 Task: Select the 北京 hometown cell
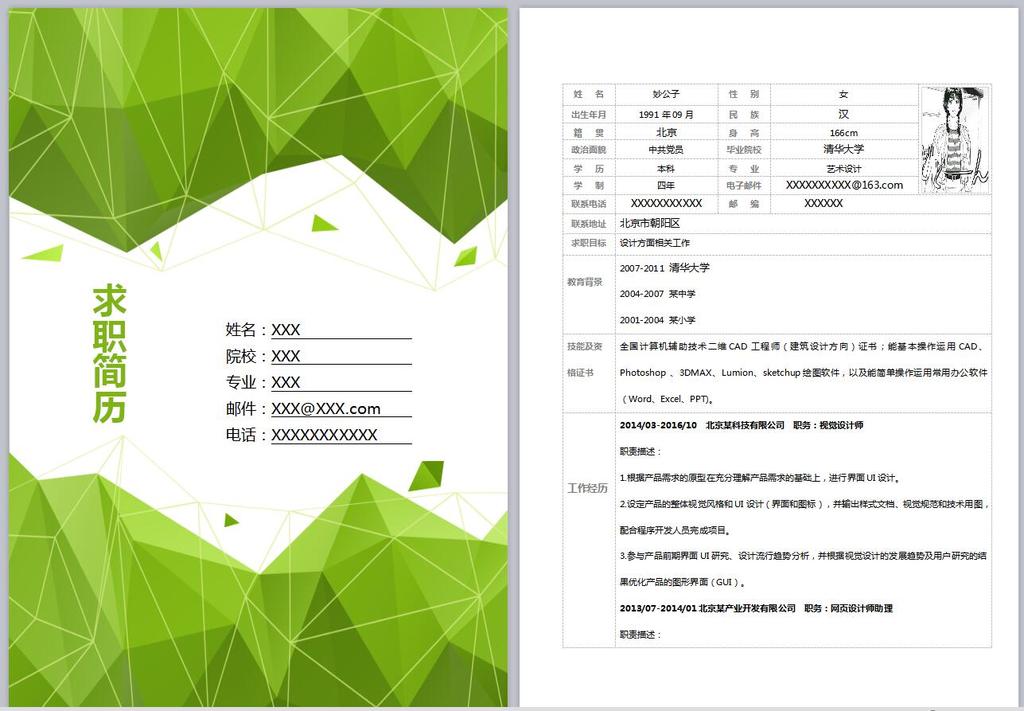[x=666, y=133]
